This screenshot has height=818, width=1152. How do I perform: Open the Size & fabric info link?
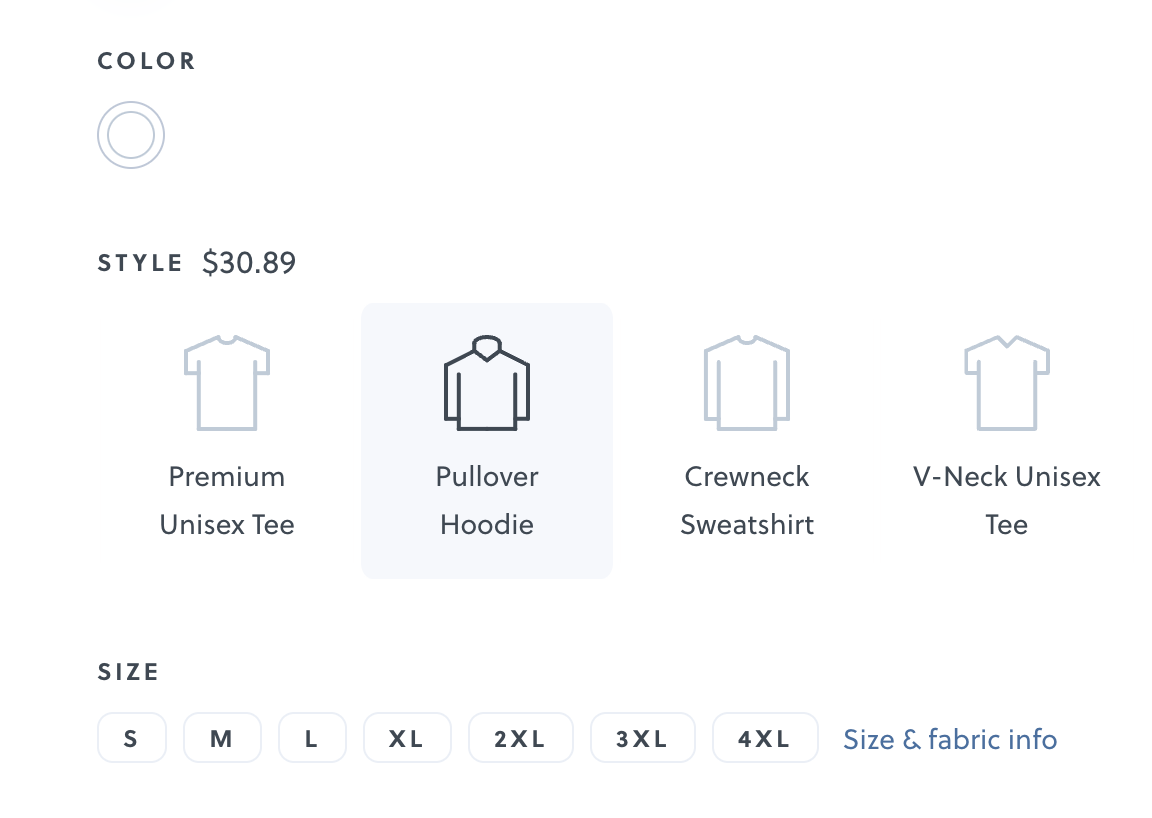[950, 739]
